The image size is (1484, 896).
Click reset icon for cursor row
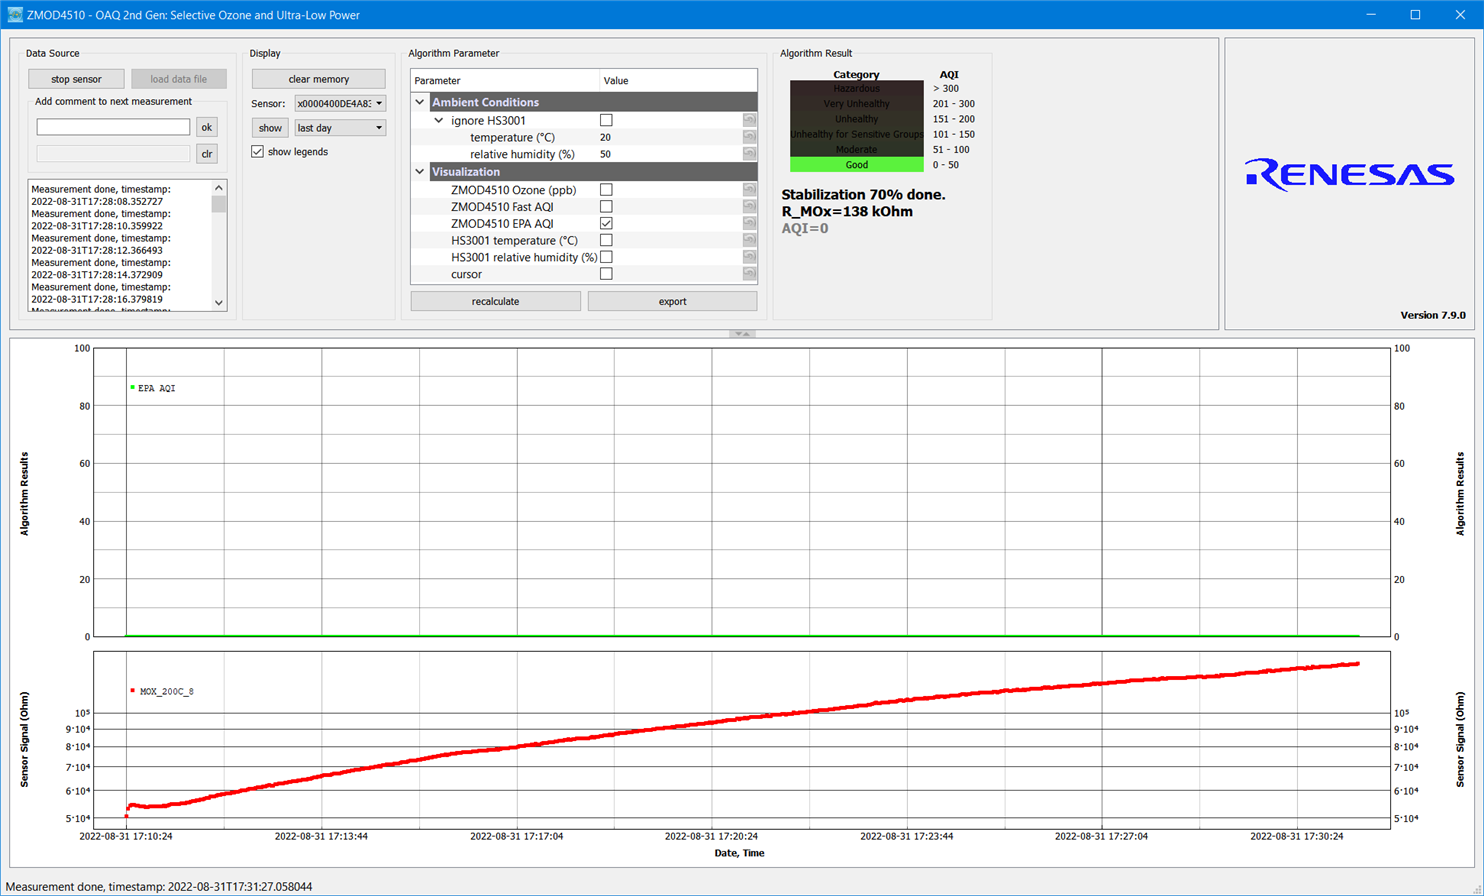(749, 274)
